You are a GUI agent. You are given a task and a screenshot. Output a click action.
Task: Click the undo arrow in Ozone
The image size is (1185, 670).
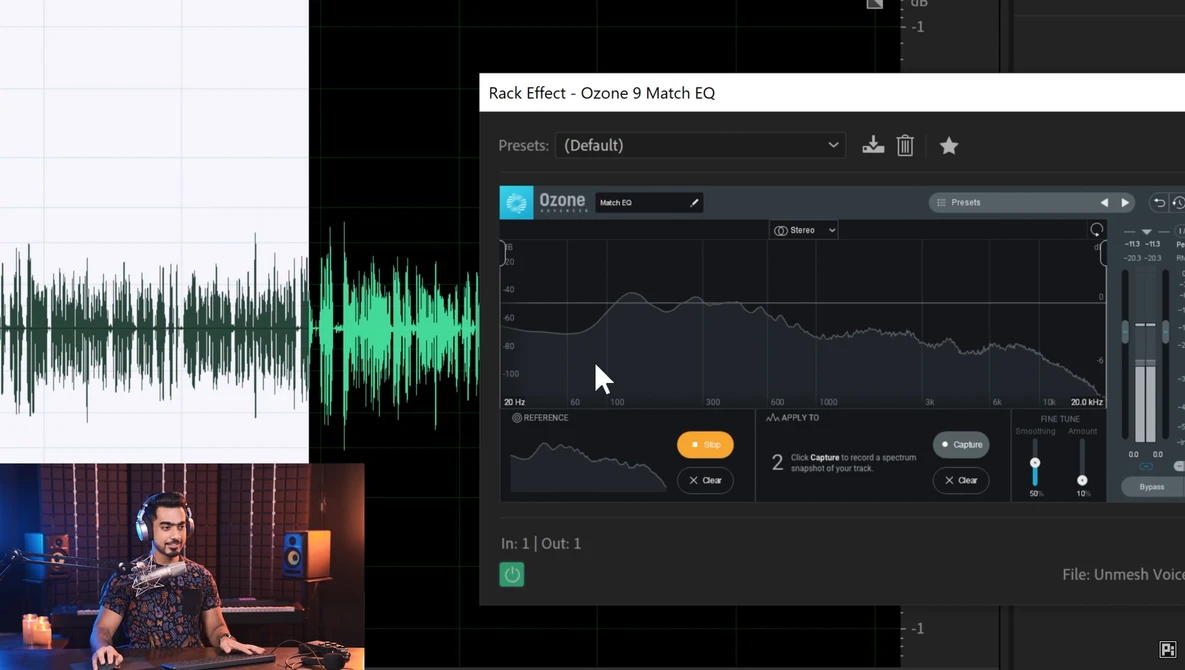(1159, 202)
